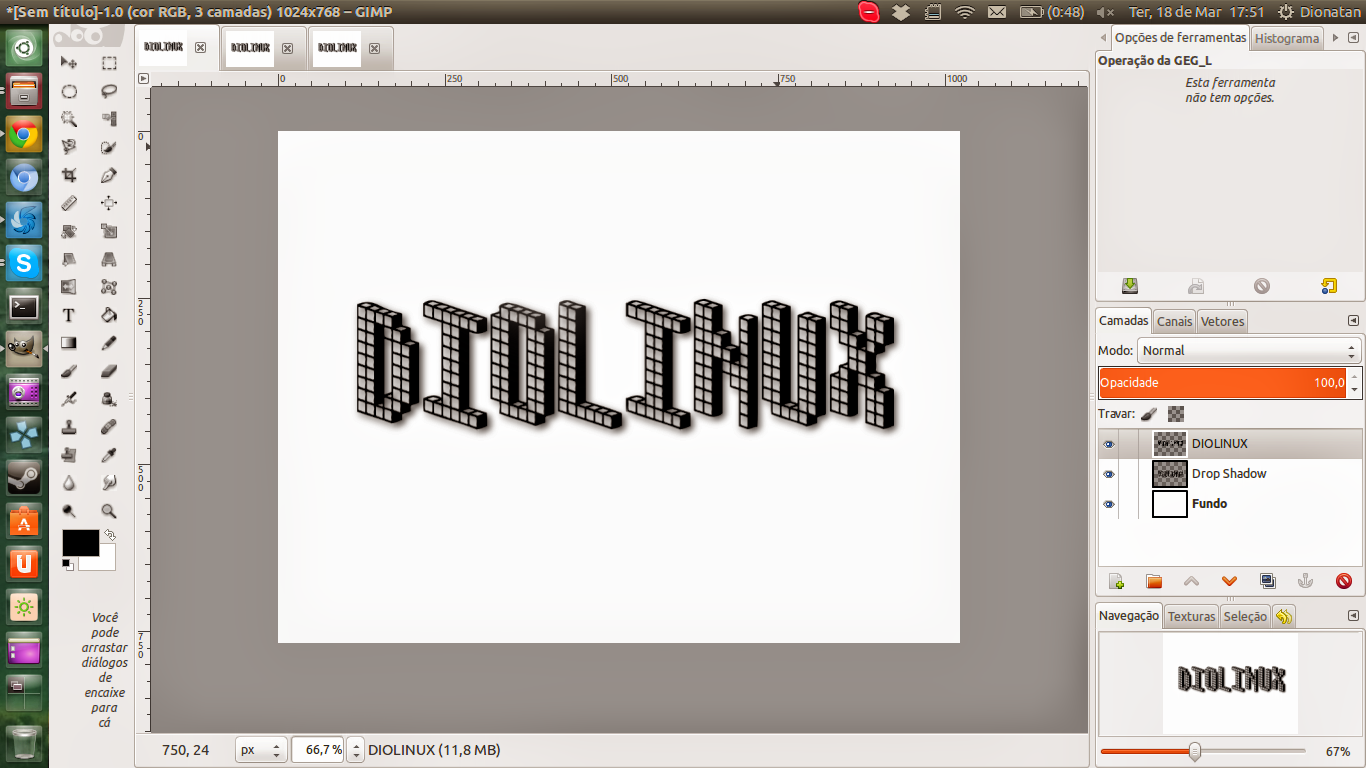Image resolution: width=1366 pixels, height=768 pixels.
Task: Adjust the orange Opacidade slider
Action: [x=1223, y=382]
